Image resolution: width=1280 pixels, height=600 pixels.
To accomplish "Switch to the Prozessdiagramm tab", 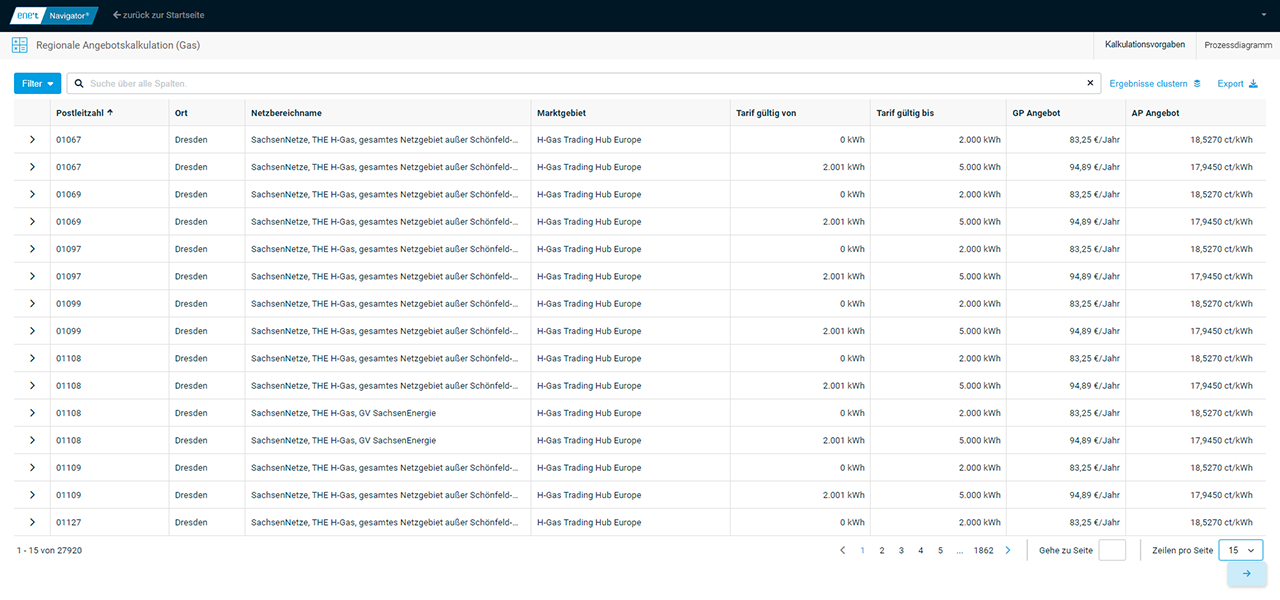I will click(1238, 45).
